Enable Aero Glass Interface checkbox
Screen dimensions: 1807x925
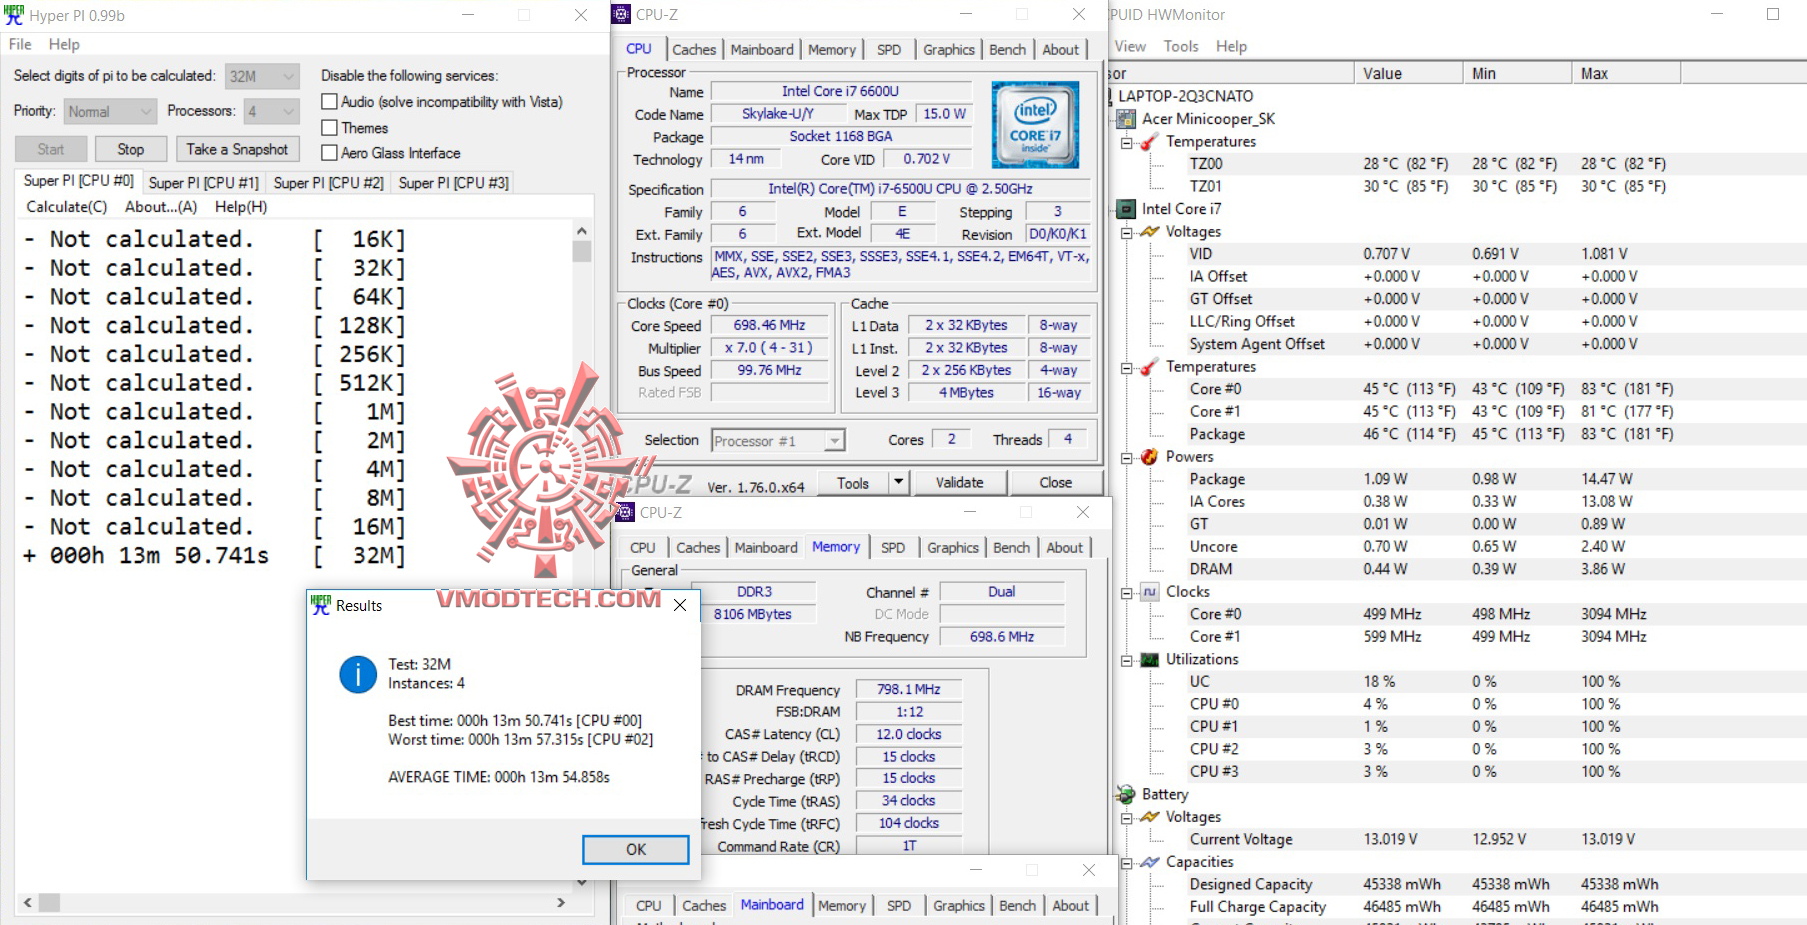329,153
